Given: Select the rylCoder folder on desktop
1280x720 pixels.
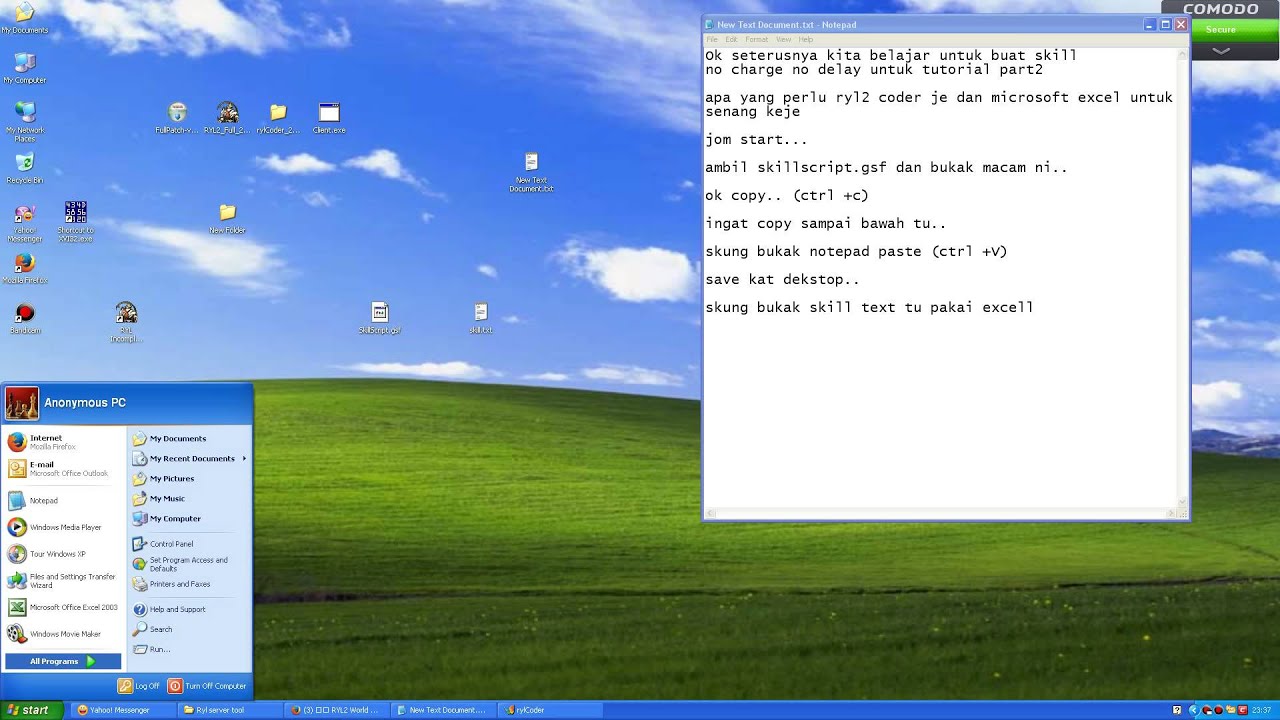Looking at the screenshot, I should tap(278, 118).
